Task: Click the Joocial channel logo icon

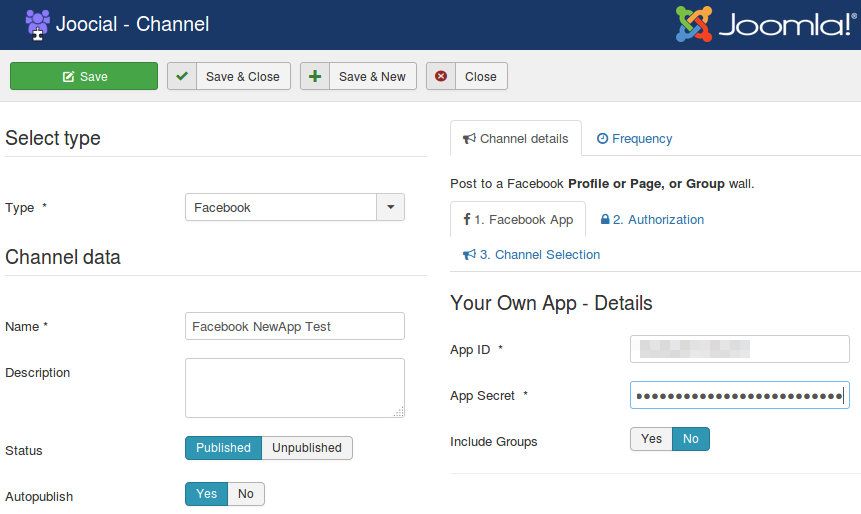Action: pyautogui.click(x=37, y=25)
